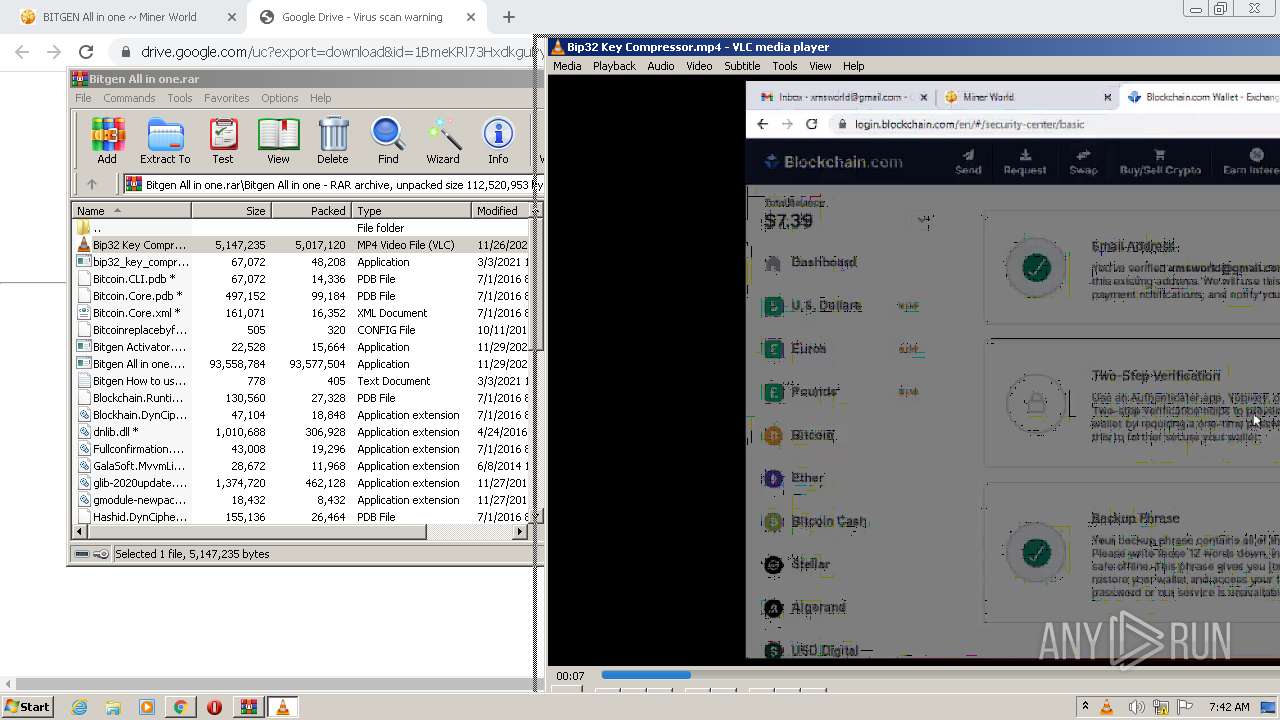Screen dimensions: 1280x720
Task: Open Options menu in WinRAR
Action: (280, 98)
